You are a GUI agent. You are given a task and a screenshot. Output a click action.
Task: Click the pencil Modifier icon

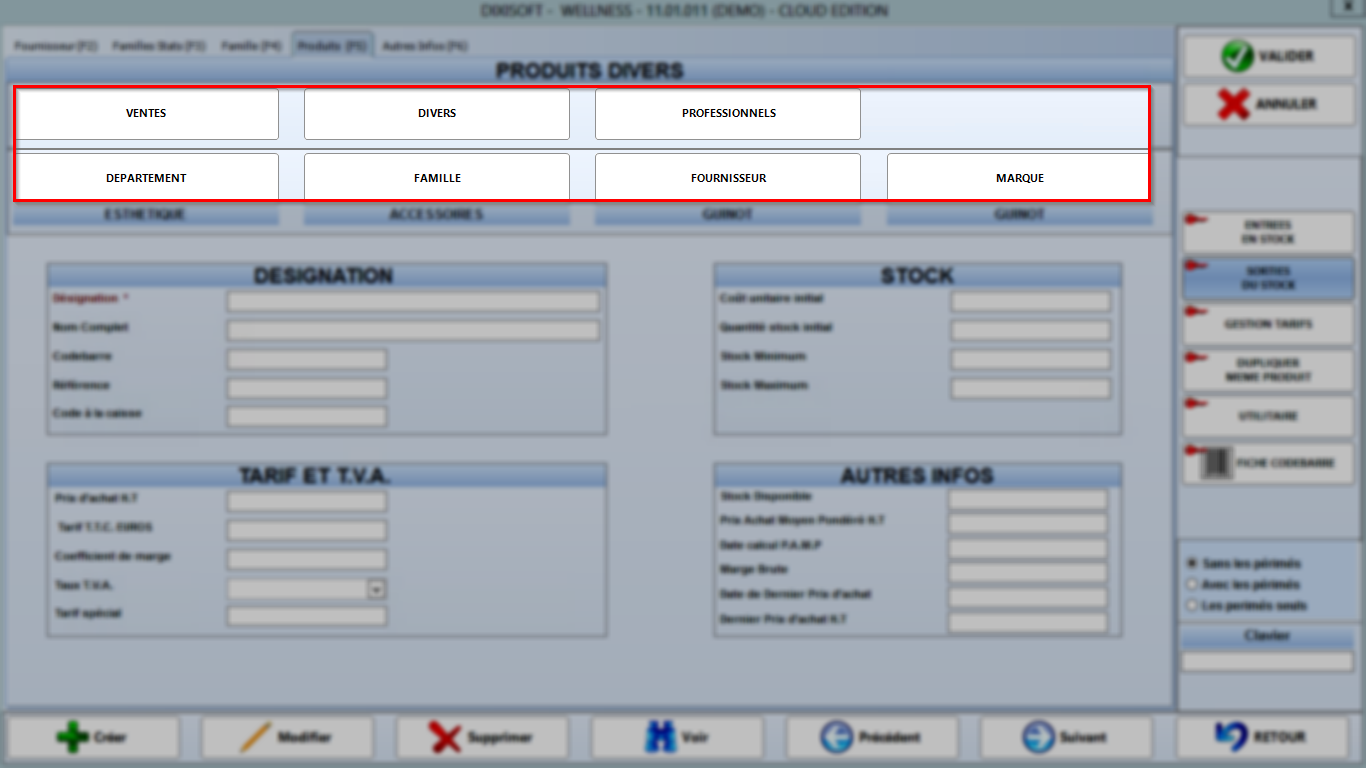coord(256,738)
